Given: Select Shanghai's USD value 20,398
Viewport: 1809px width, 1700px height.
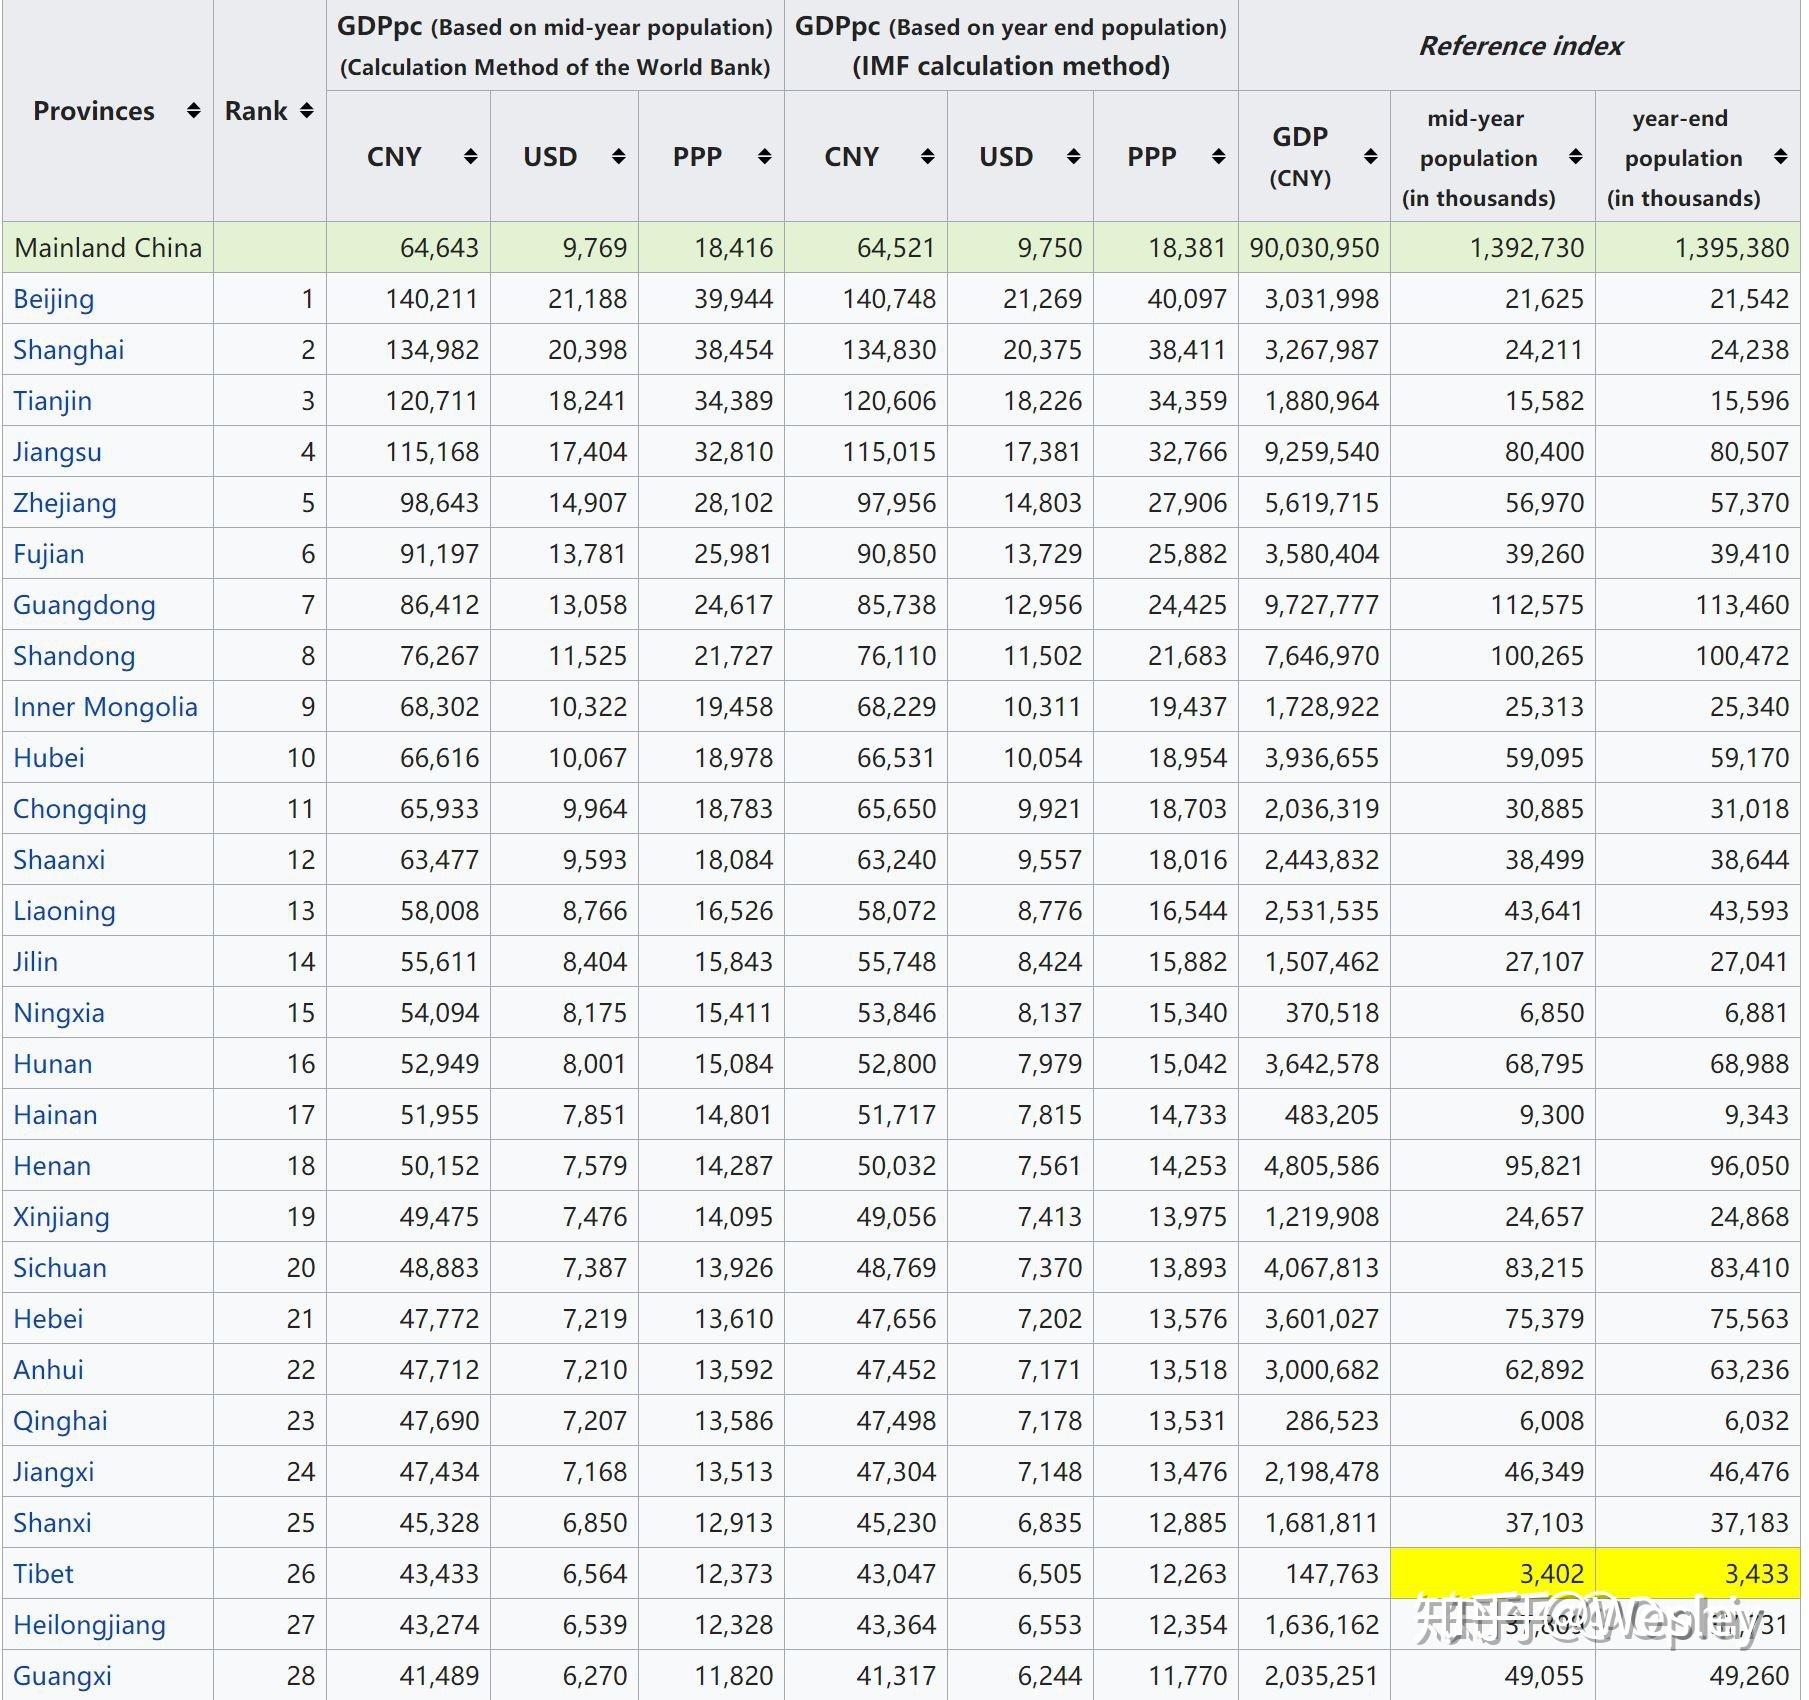Looking at the screenshot, I should click(x=587, y=350).
